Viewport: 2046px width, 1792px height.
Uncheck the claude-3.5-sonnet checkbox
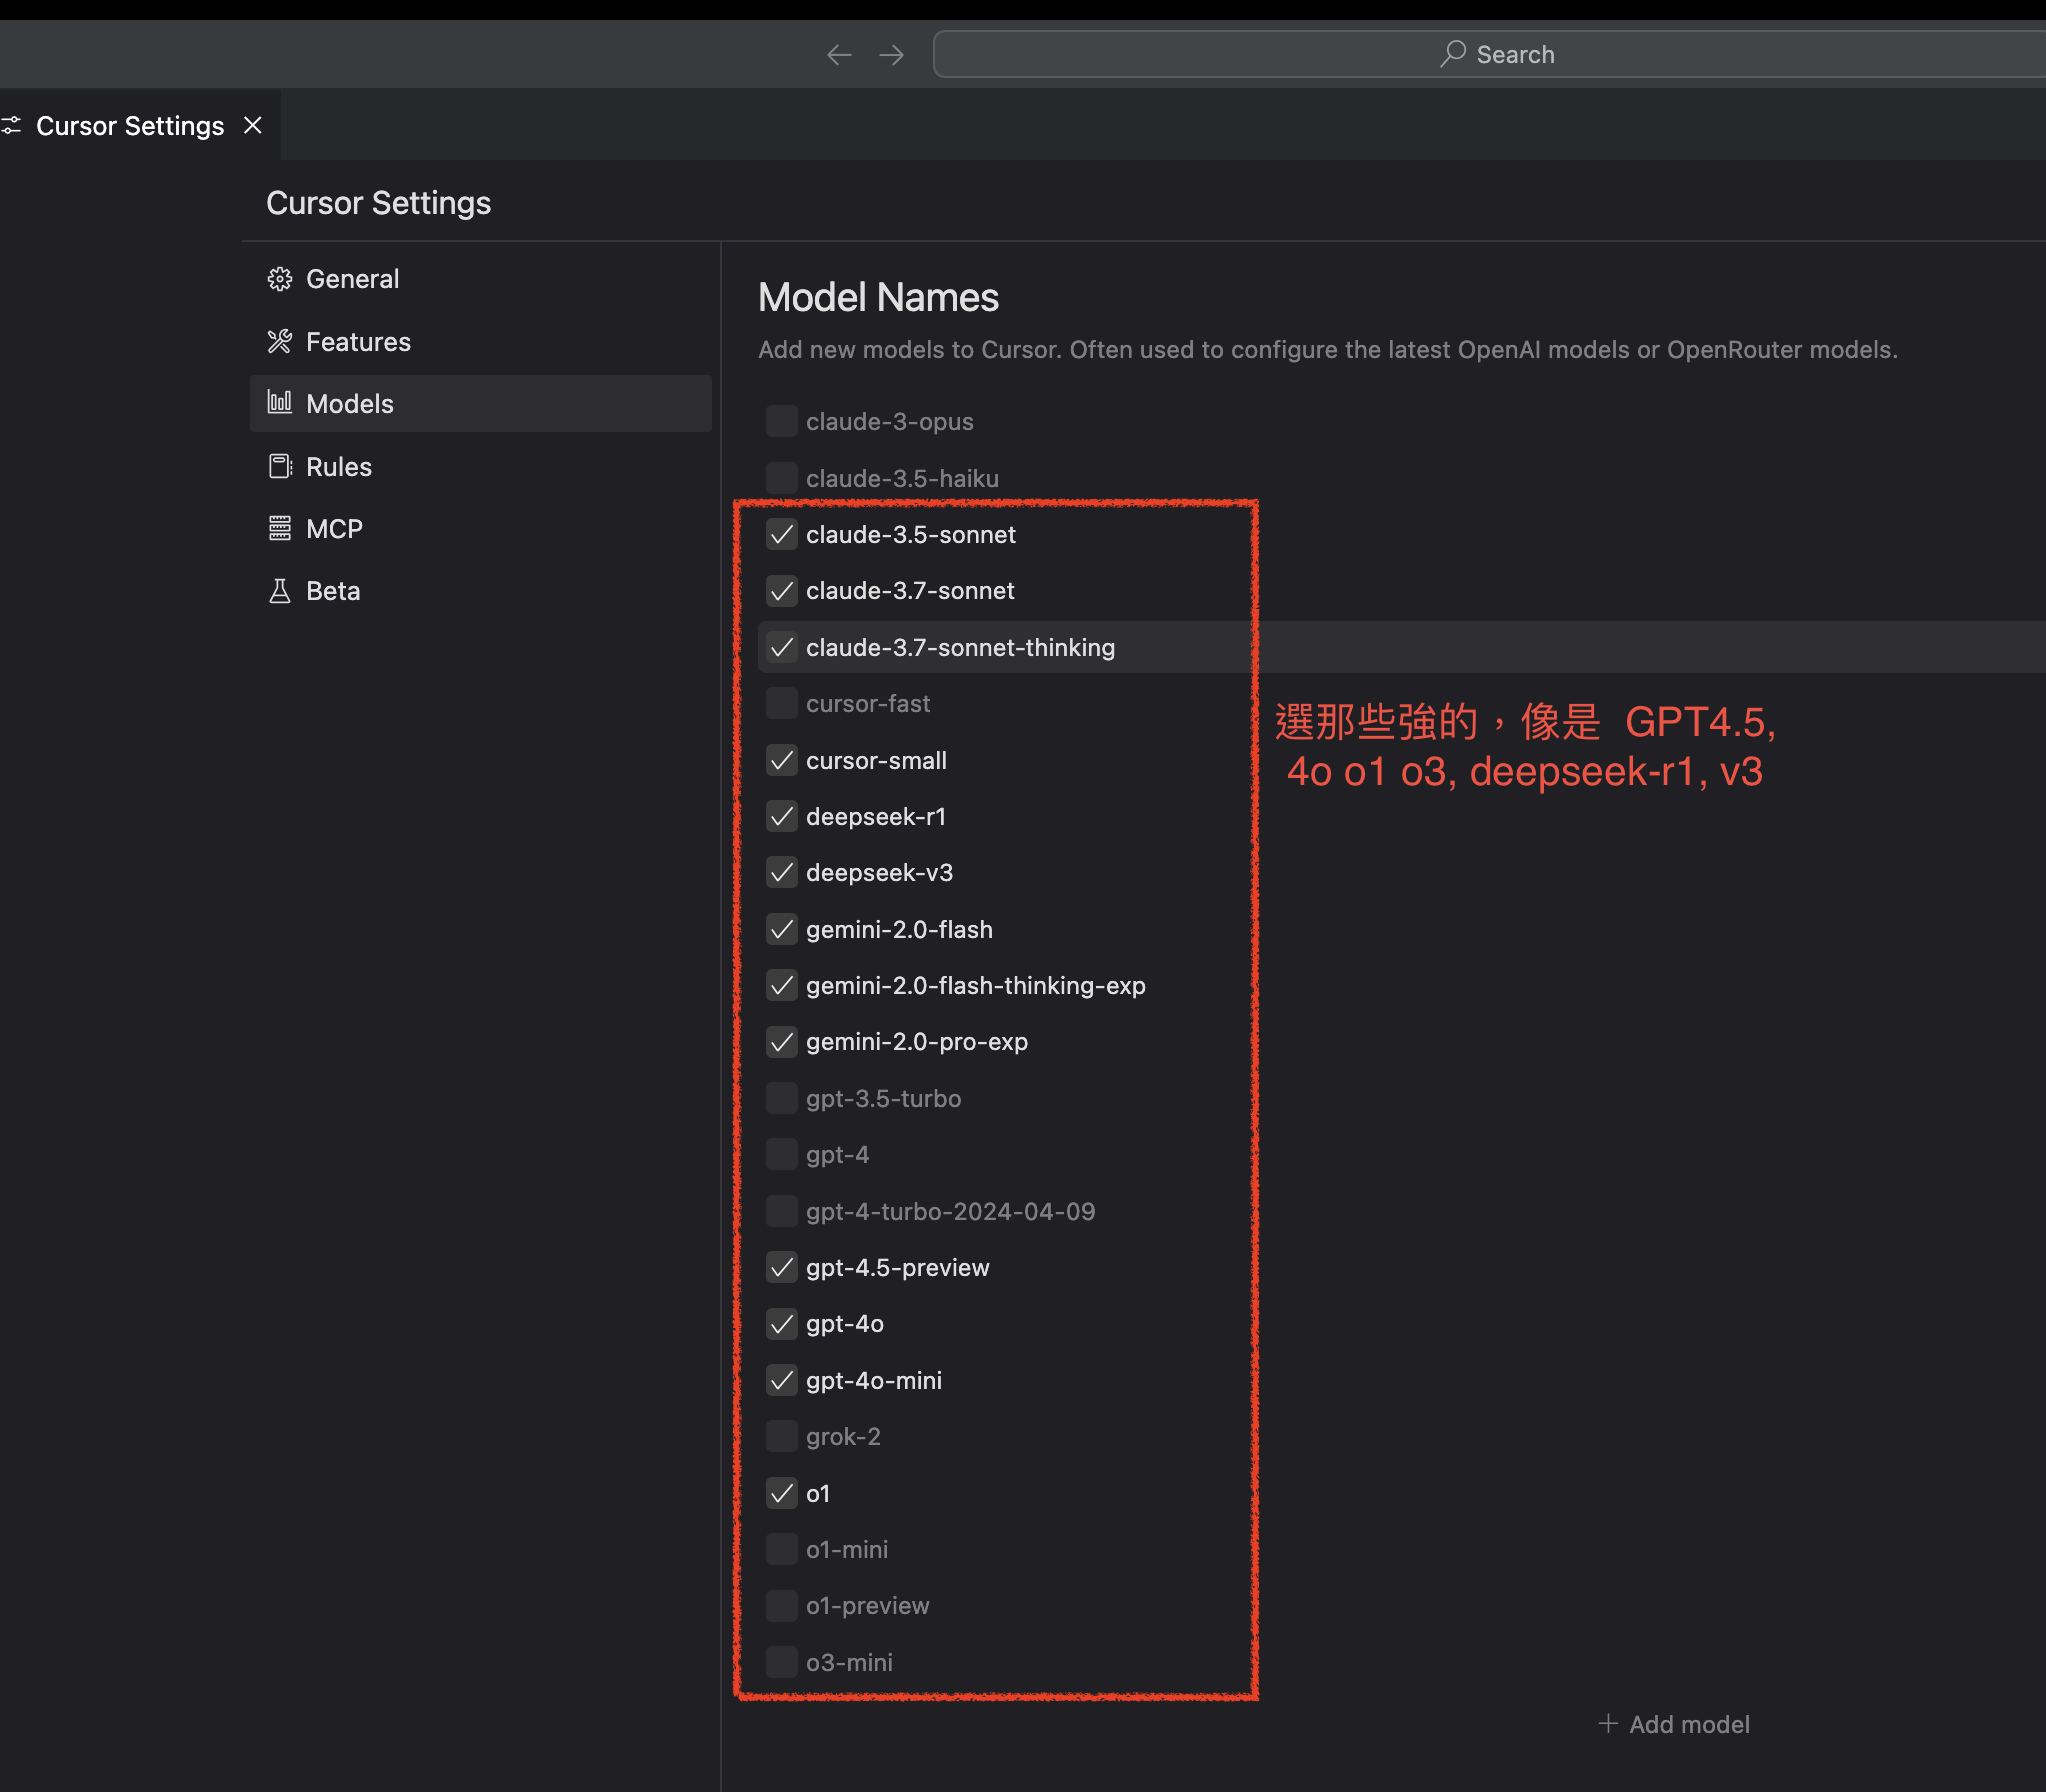tap(782, 535)
